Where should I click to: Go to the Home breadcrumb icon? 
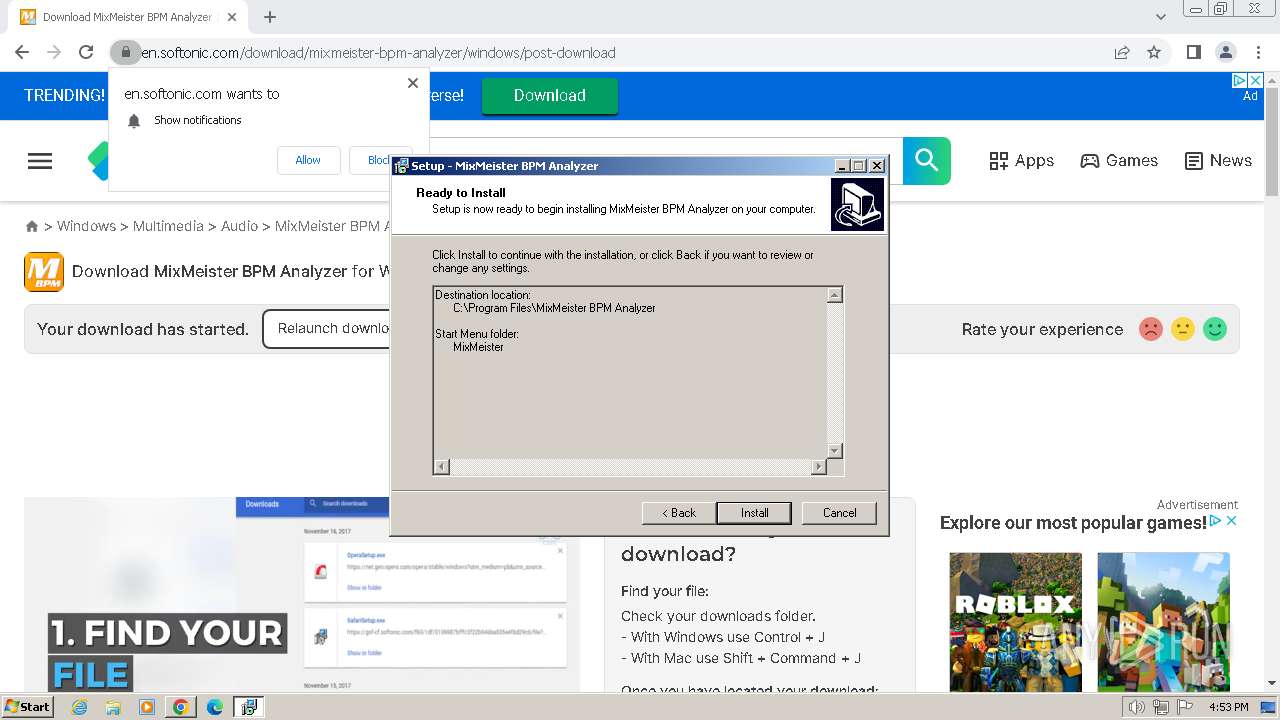pos(32,227)
